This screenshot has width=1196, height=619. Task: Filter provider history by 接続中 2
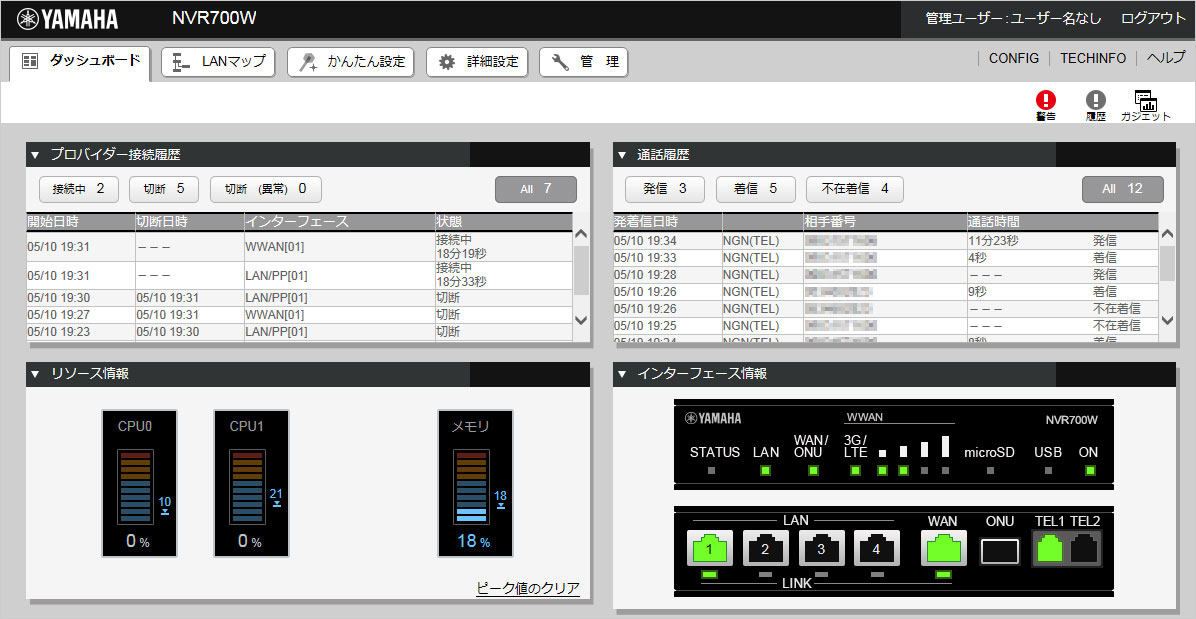click(79, 189)
